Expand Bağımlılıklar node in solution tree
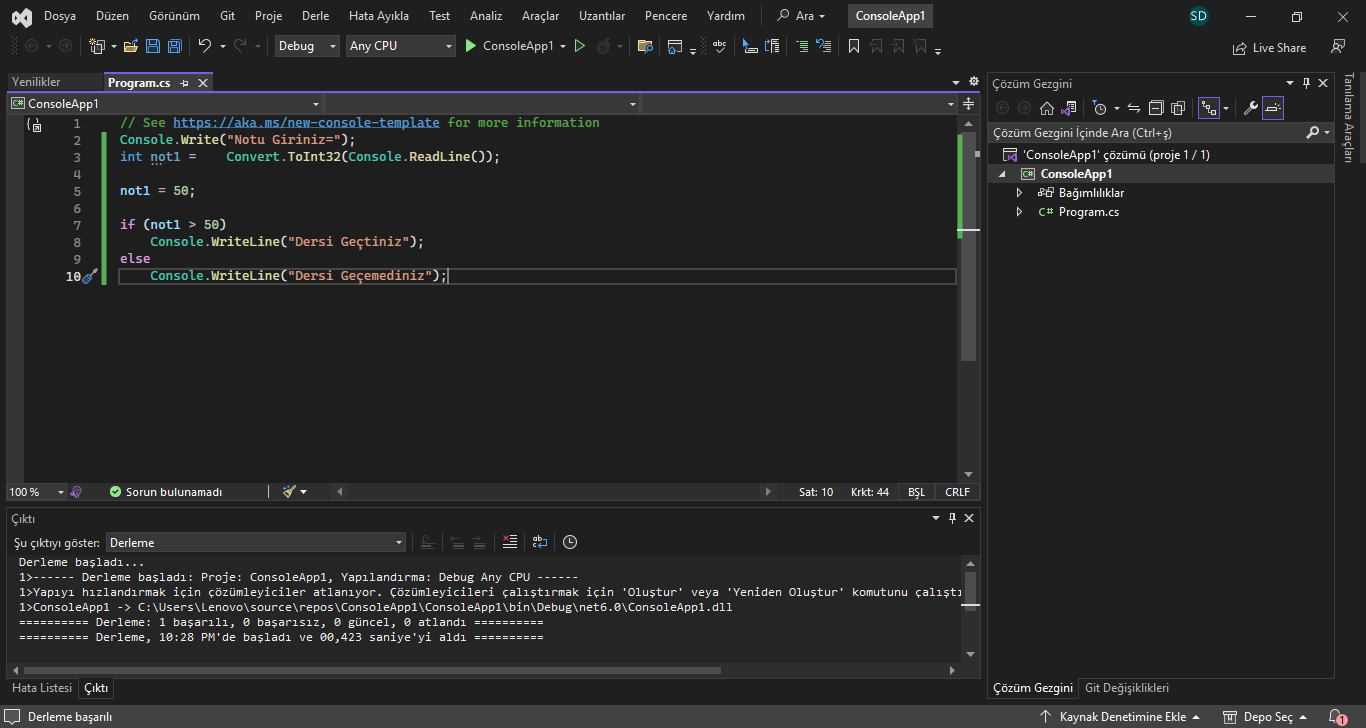 [x=1019, y=193]
